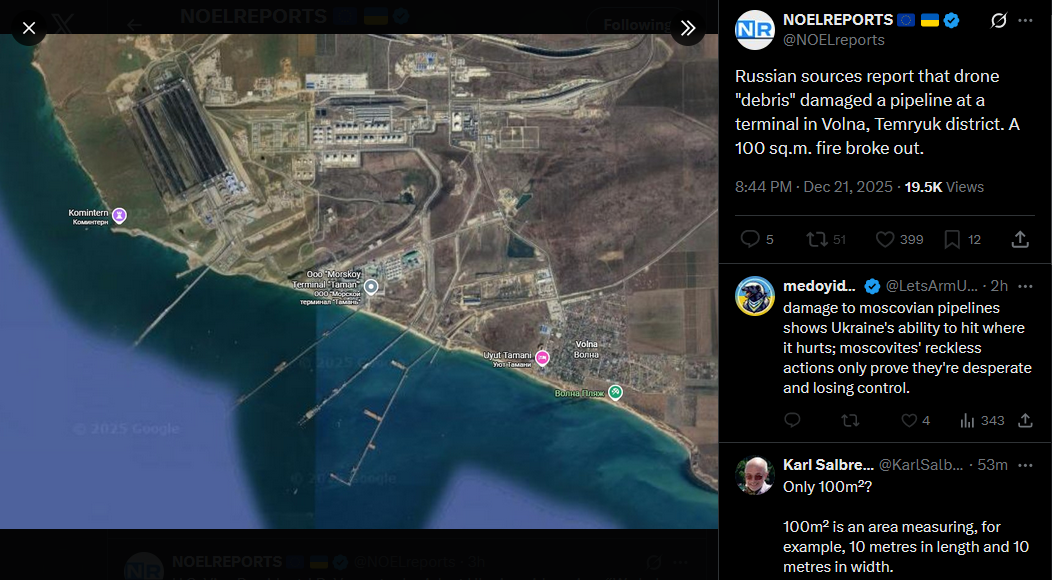
Task: Click the Following button in background
Action: [635, 26]
